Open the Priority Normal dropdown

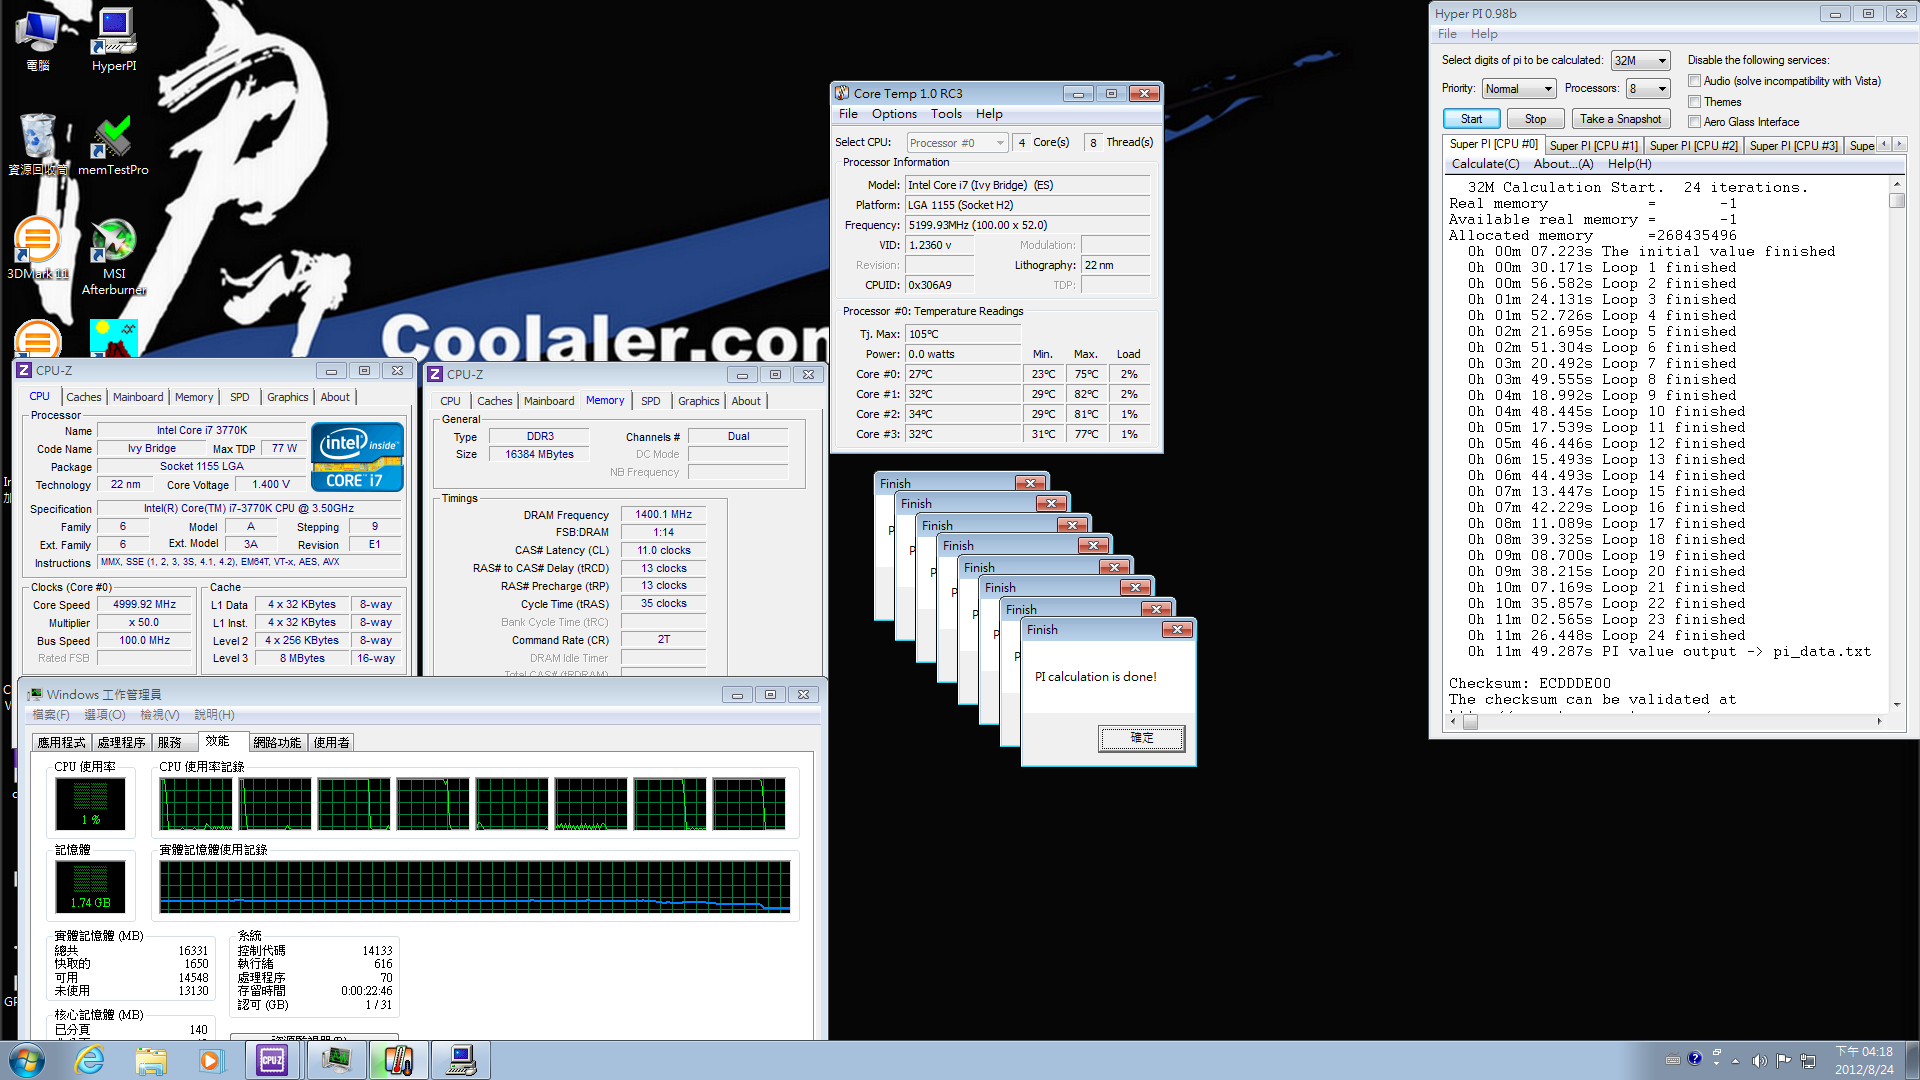pos(1518,89)
